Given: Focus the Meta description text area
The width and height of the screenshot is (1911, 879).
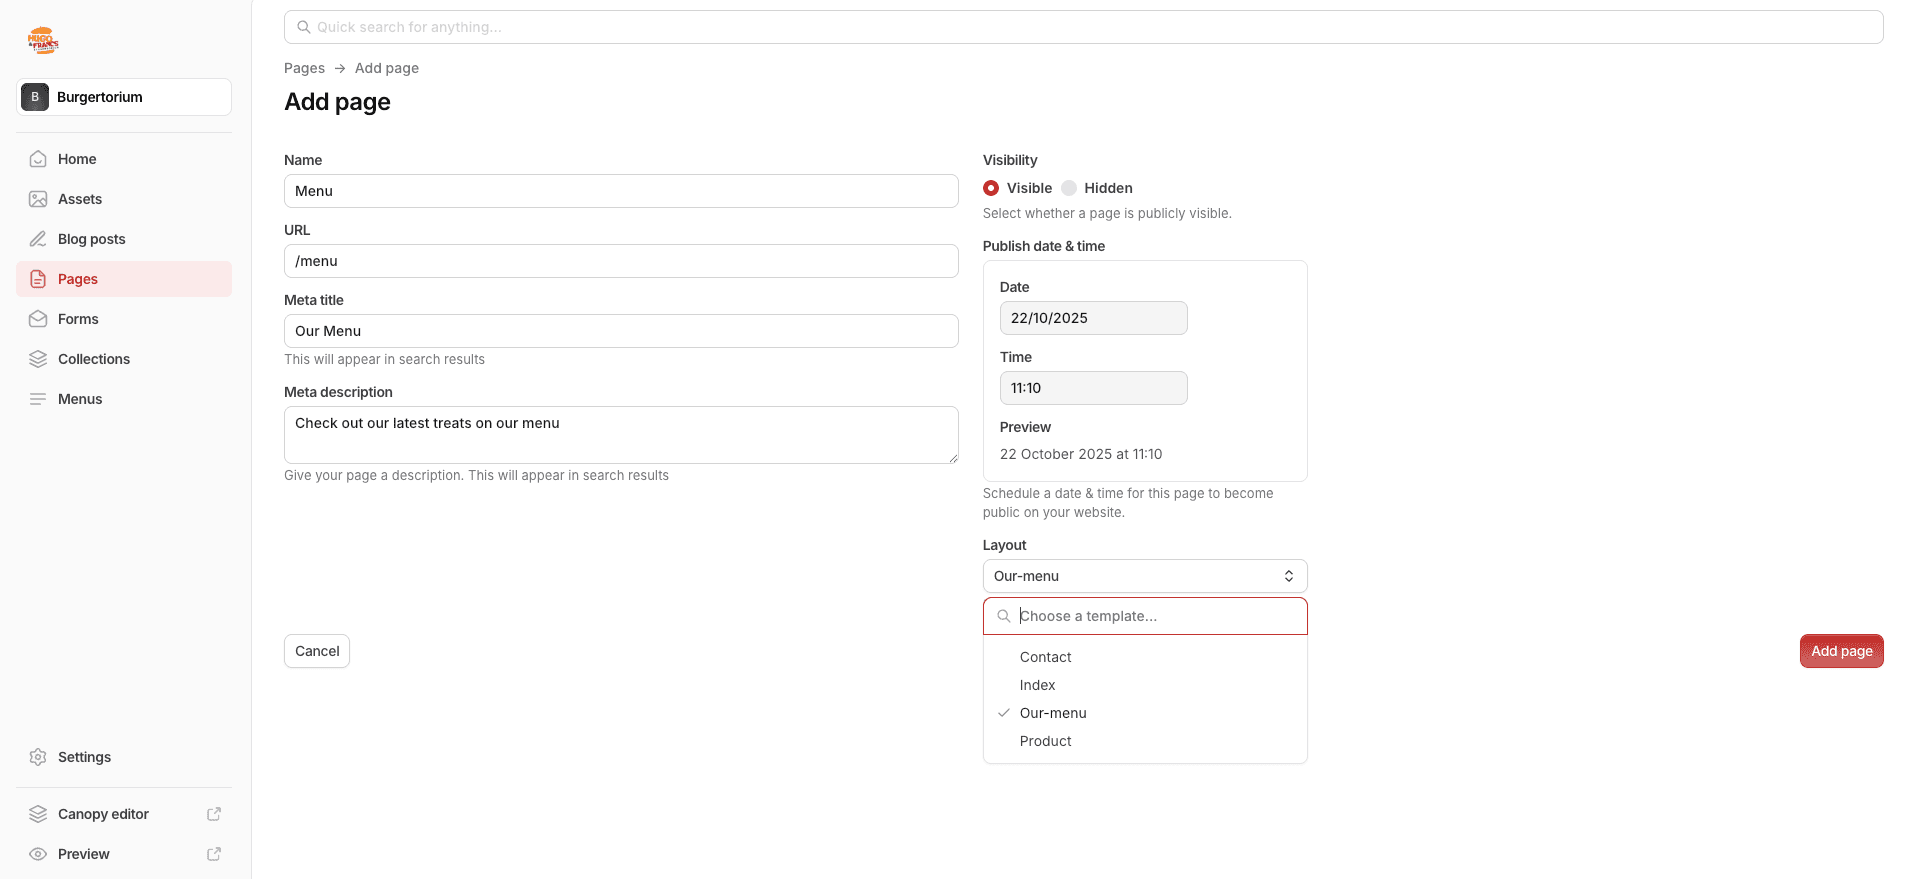Looking at the screenshot, I should [x=620, y=435].
